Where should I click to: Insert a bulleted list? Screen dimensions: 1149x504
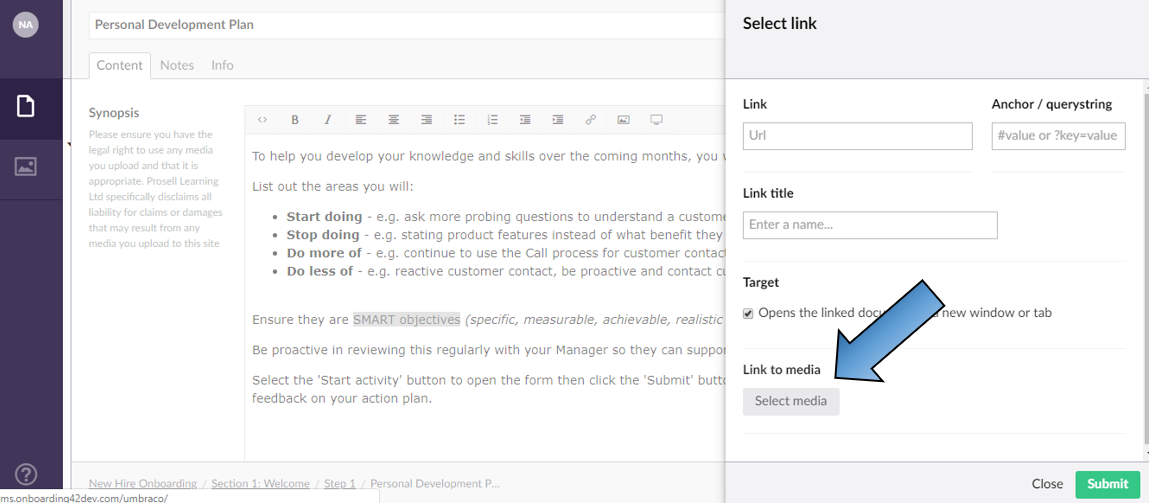pyautogui.click(x=459, y=119)
